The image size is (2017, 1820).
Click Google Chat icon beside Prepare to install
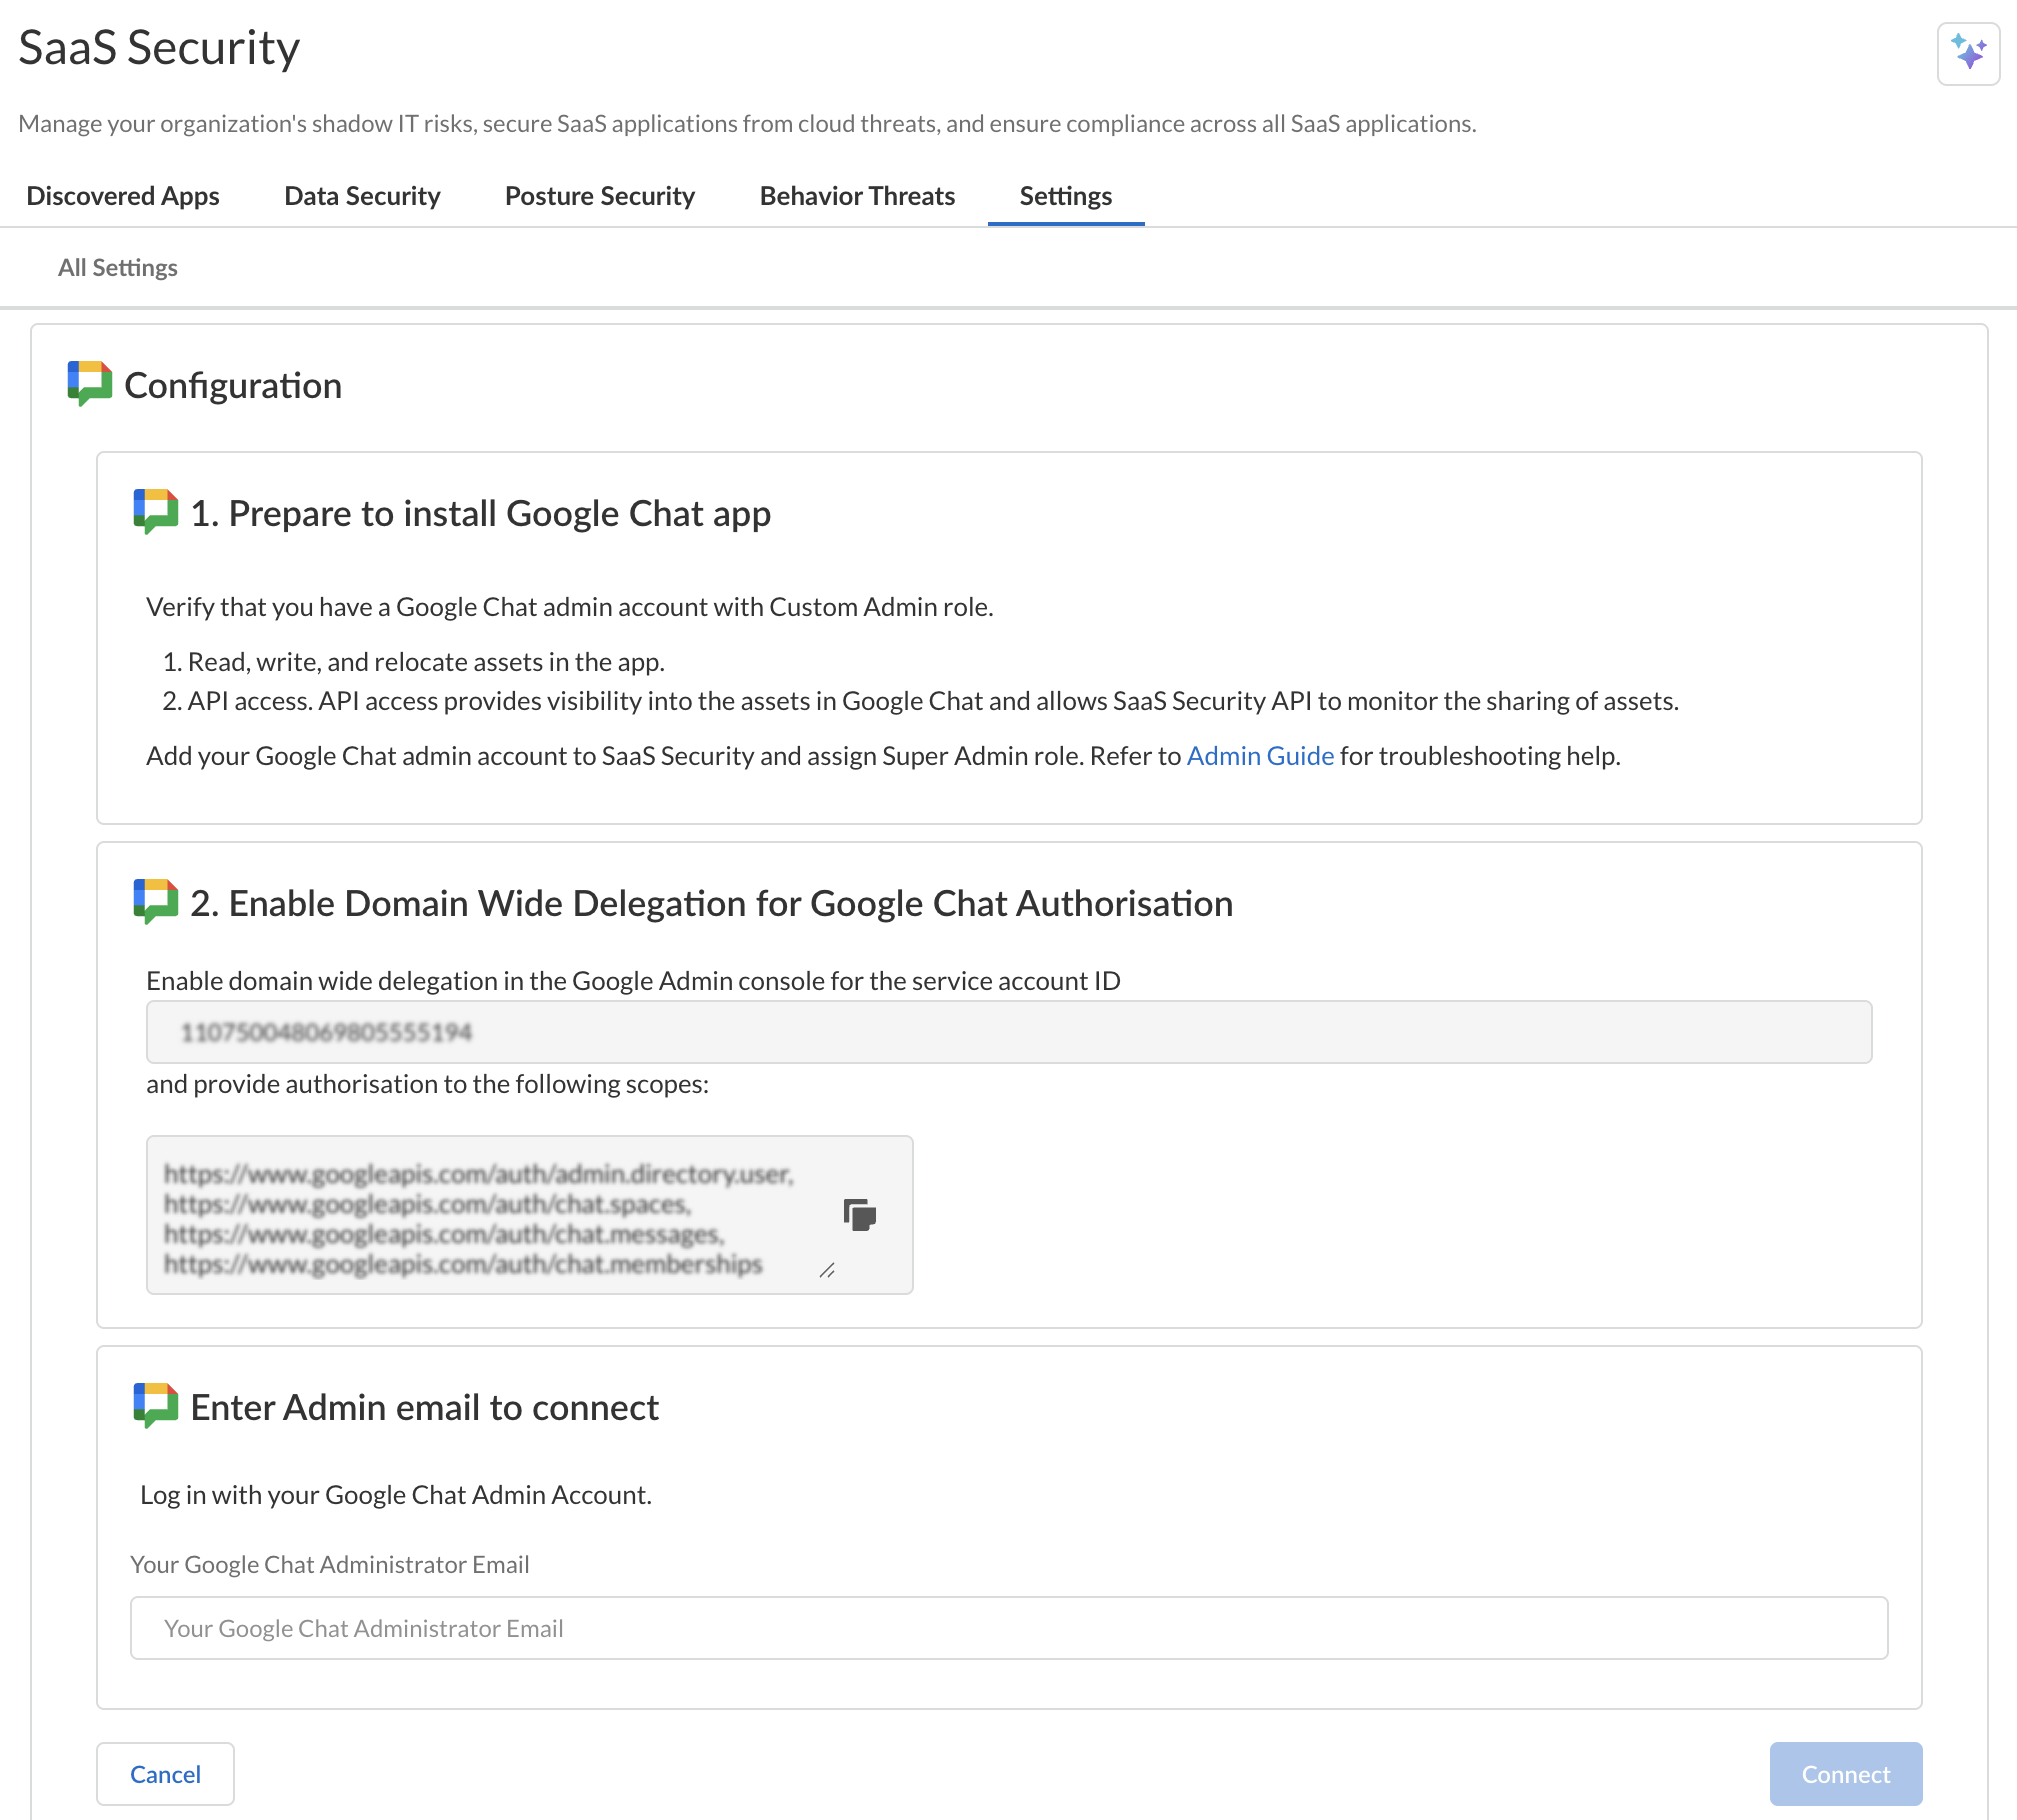pyautogui.click(x=155, y=512)
